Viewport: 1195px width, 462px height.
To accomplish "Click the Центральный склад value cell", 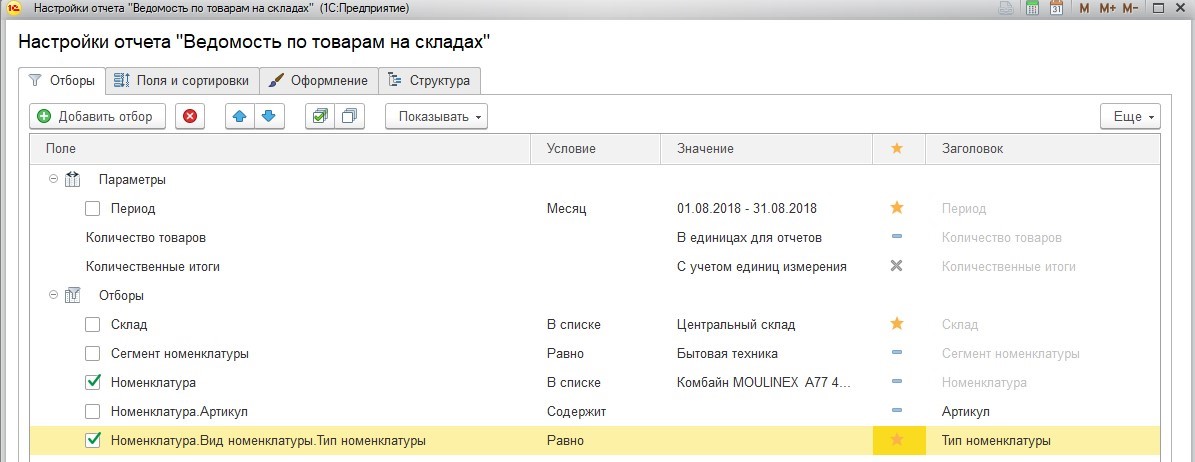I will (766, 325).
